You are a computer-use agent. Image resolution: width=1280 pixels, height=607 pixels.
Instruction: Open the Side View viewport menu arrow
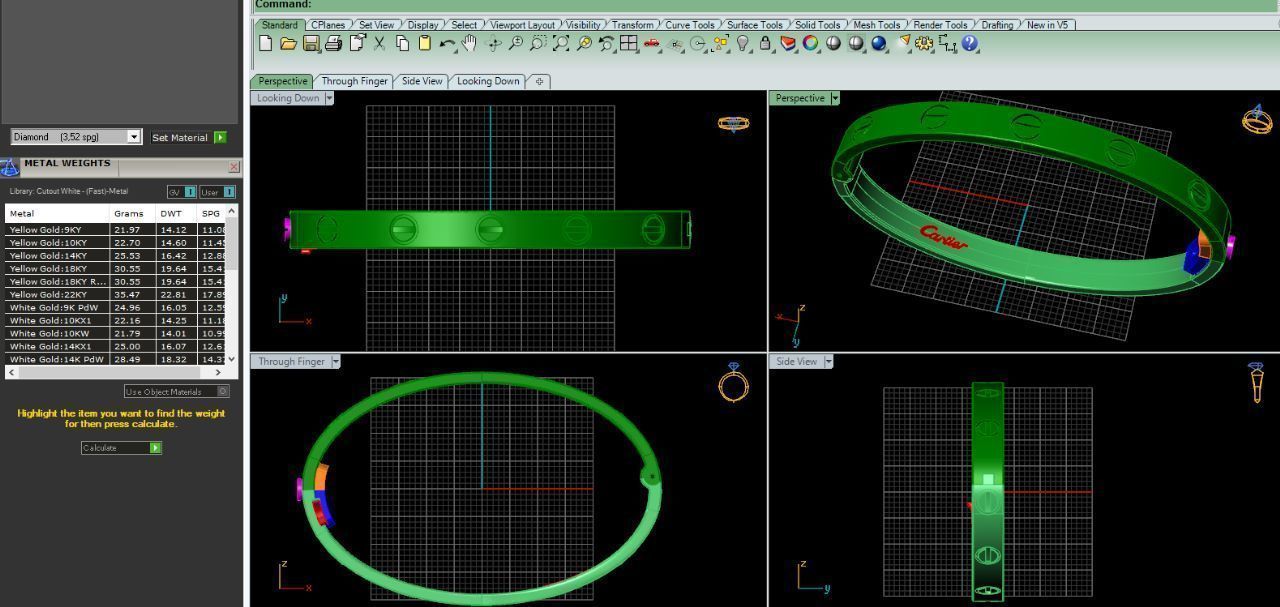828,361
